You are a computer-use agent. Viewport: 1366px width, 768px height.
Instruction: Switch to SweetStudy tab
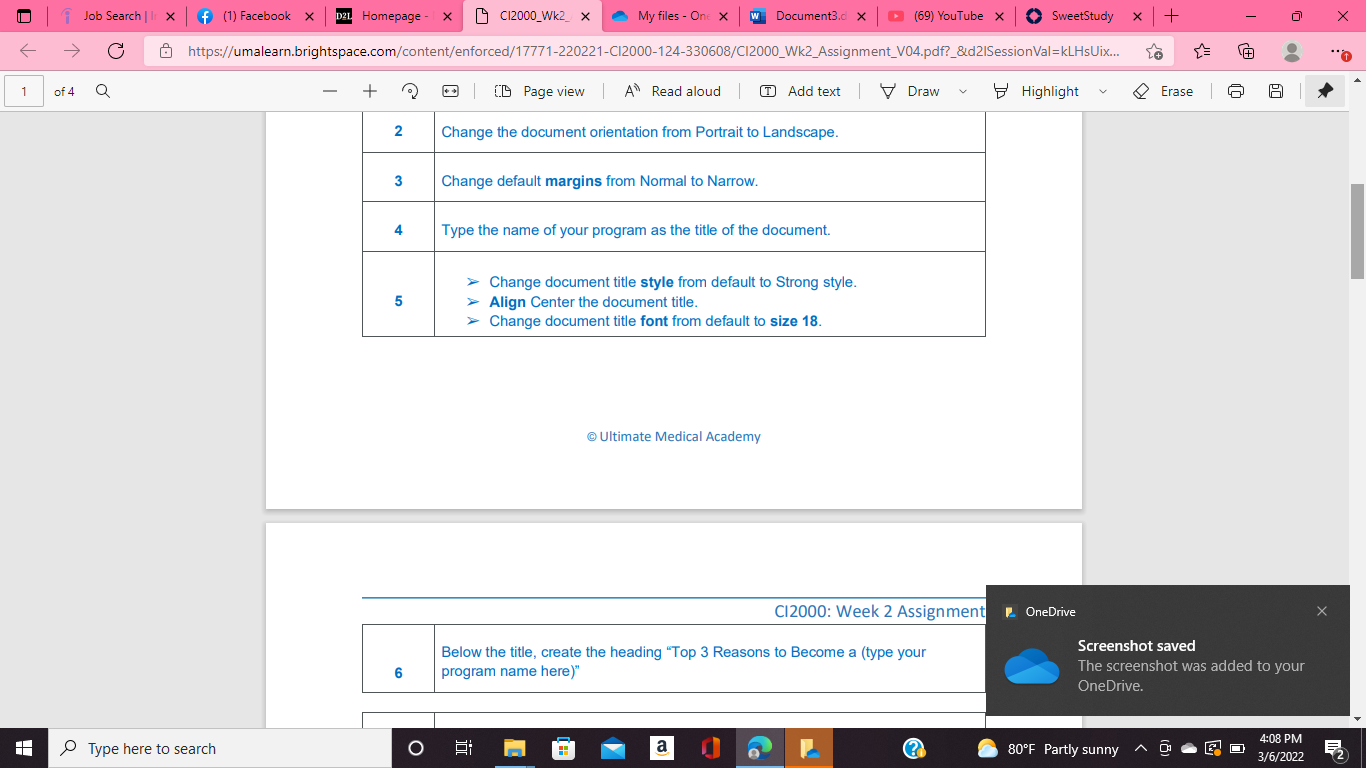click(x=1084, y=16)
